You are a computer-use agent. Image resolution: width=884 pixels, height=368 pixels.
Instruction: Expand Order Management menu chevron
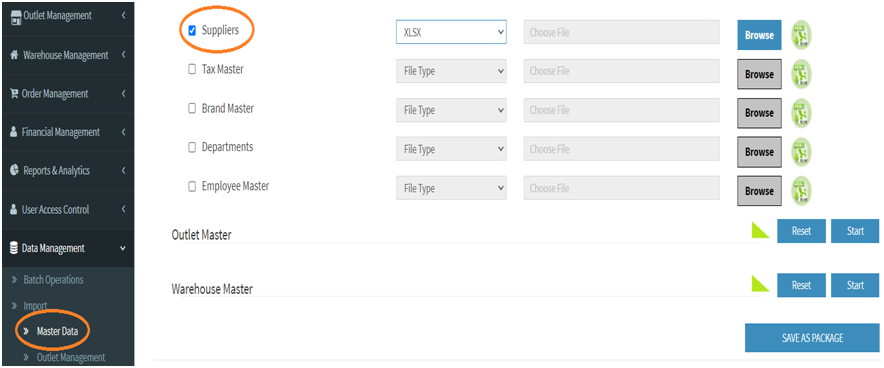pyautogui.click(x=123, y=94)
